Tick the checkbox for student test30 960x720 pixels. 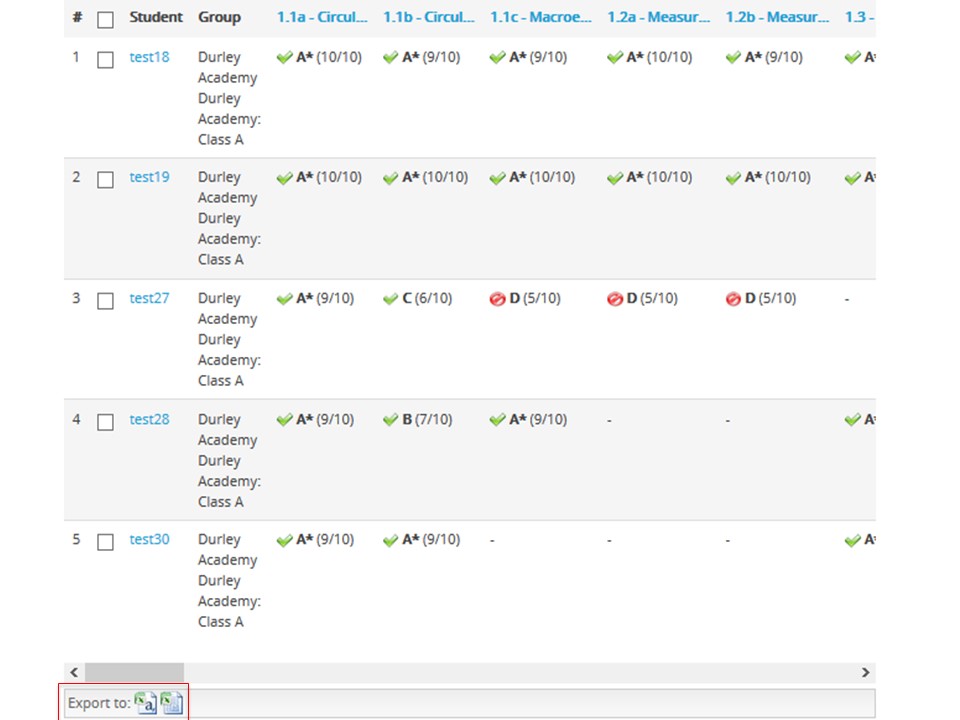(x=106, y=542)
